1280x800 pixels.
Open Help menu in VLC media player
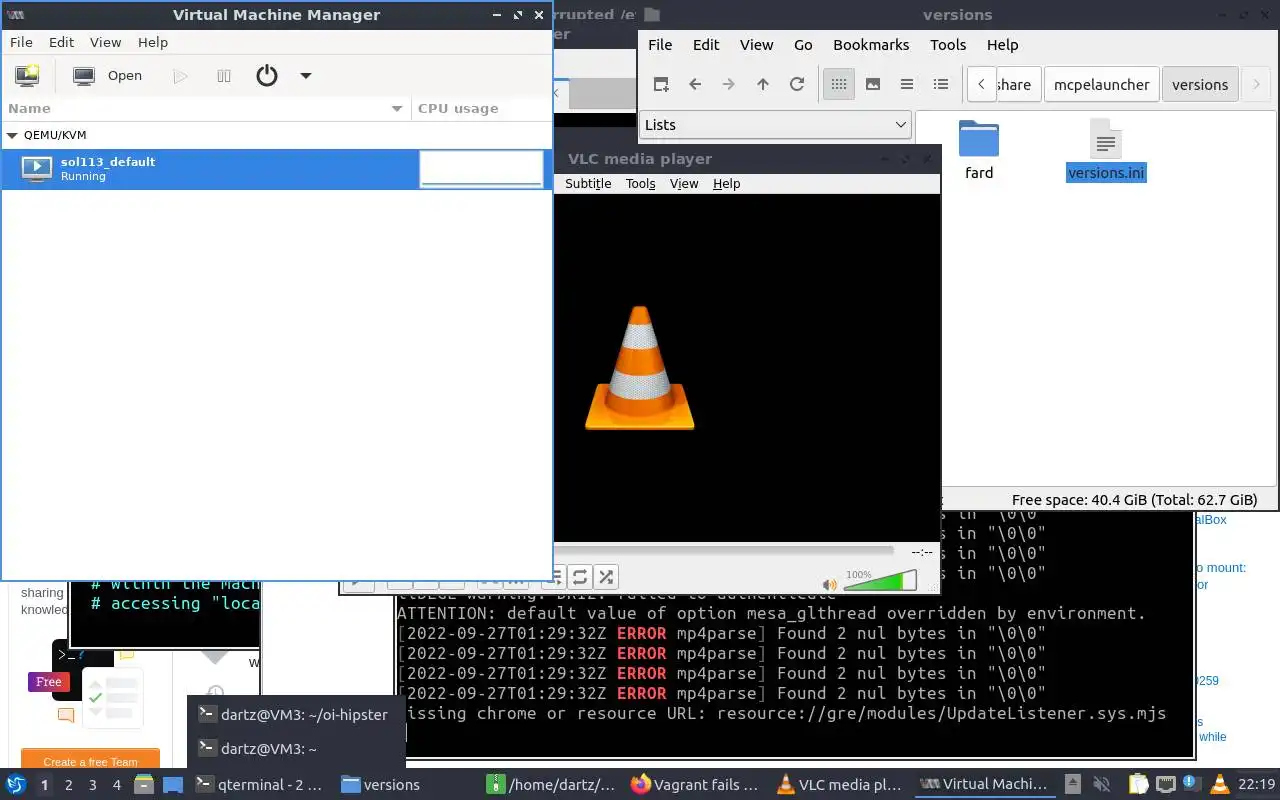726,183
